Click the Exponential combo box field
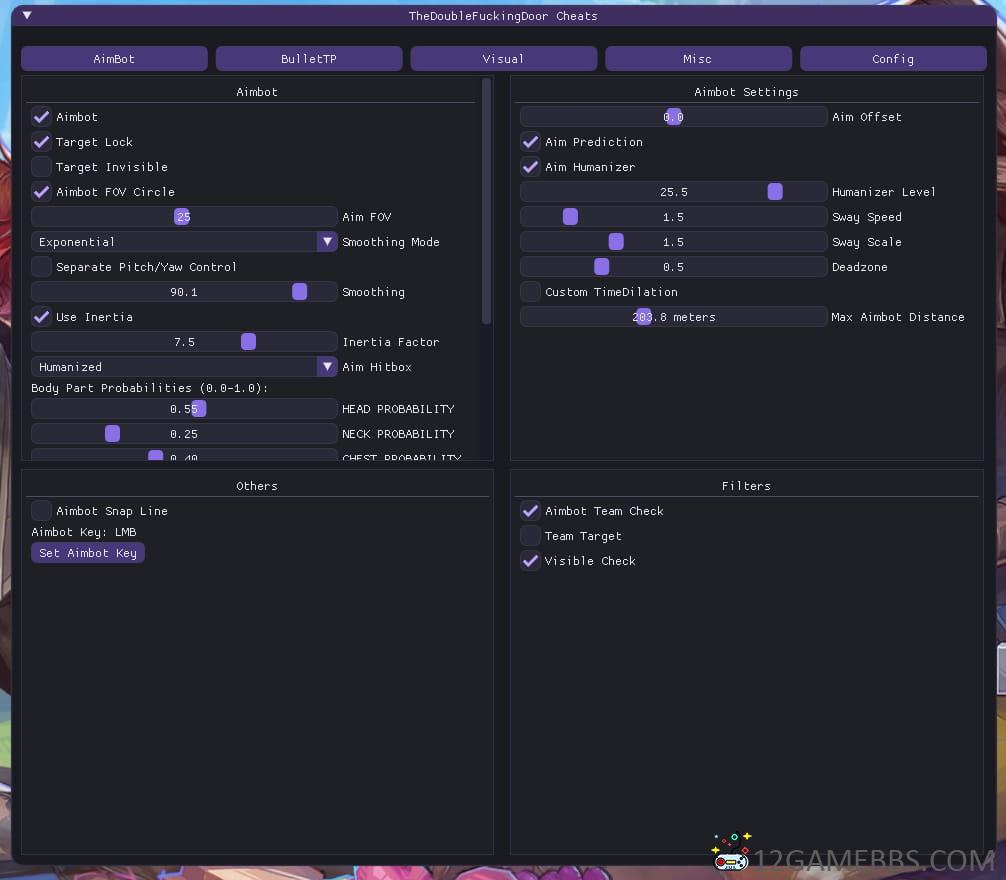Viewport: 1006px width, 880px height. 175,242
